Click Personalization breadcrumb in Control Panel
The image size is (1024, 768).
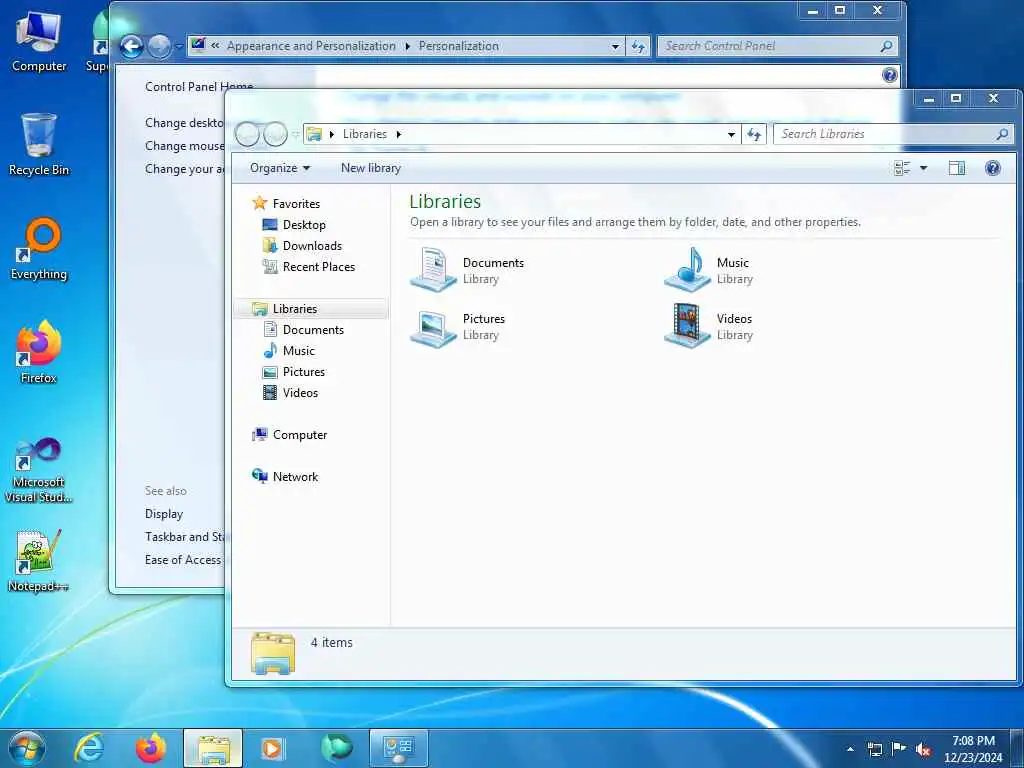458,46
